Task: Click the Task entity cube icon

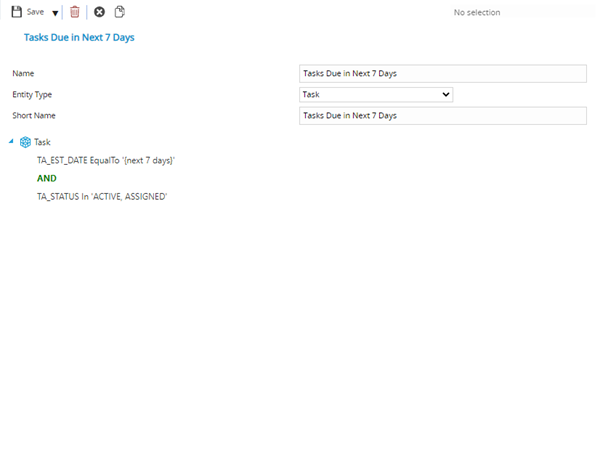Action: [25, 142]
